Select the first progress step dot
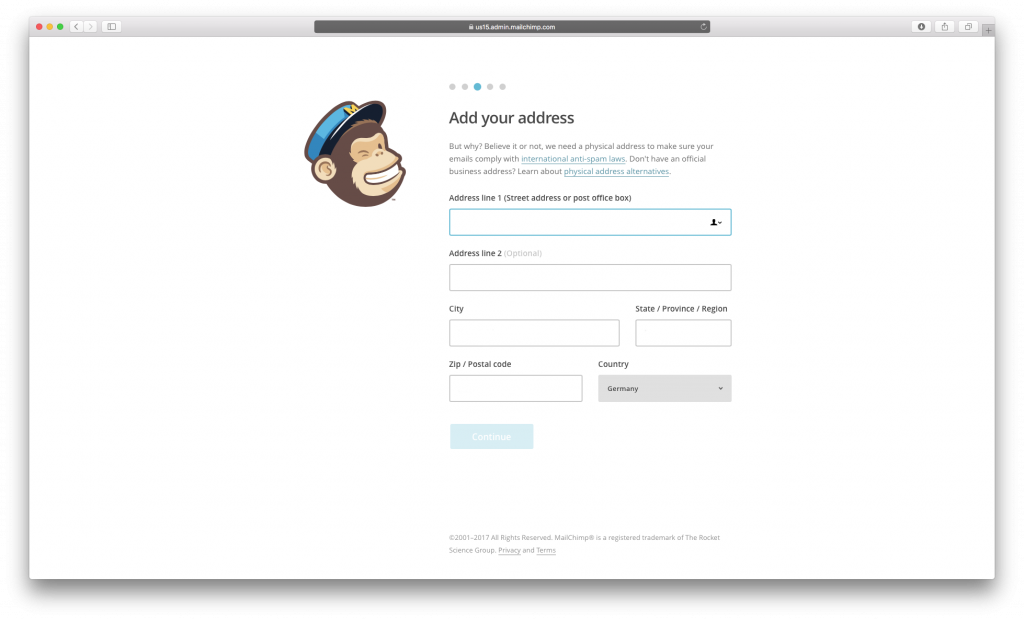The width and height of the screenshot is (1024, 621). click(x=452, y=87)
